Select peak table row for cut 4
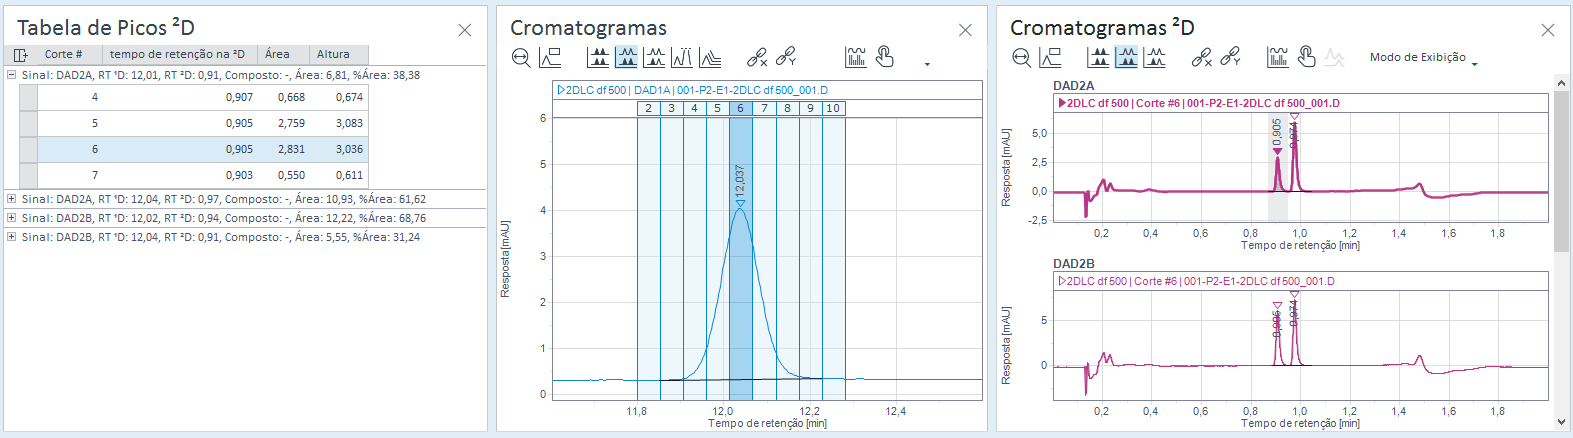 [x=194, y=97]
